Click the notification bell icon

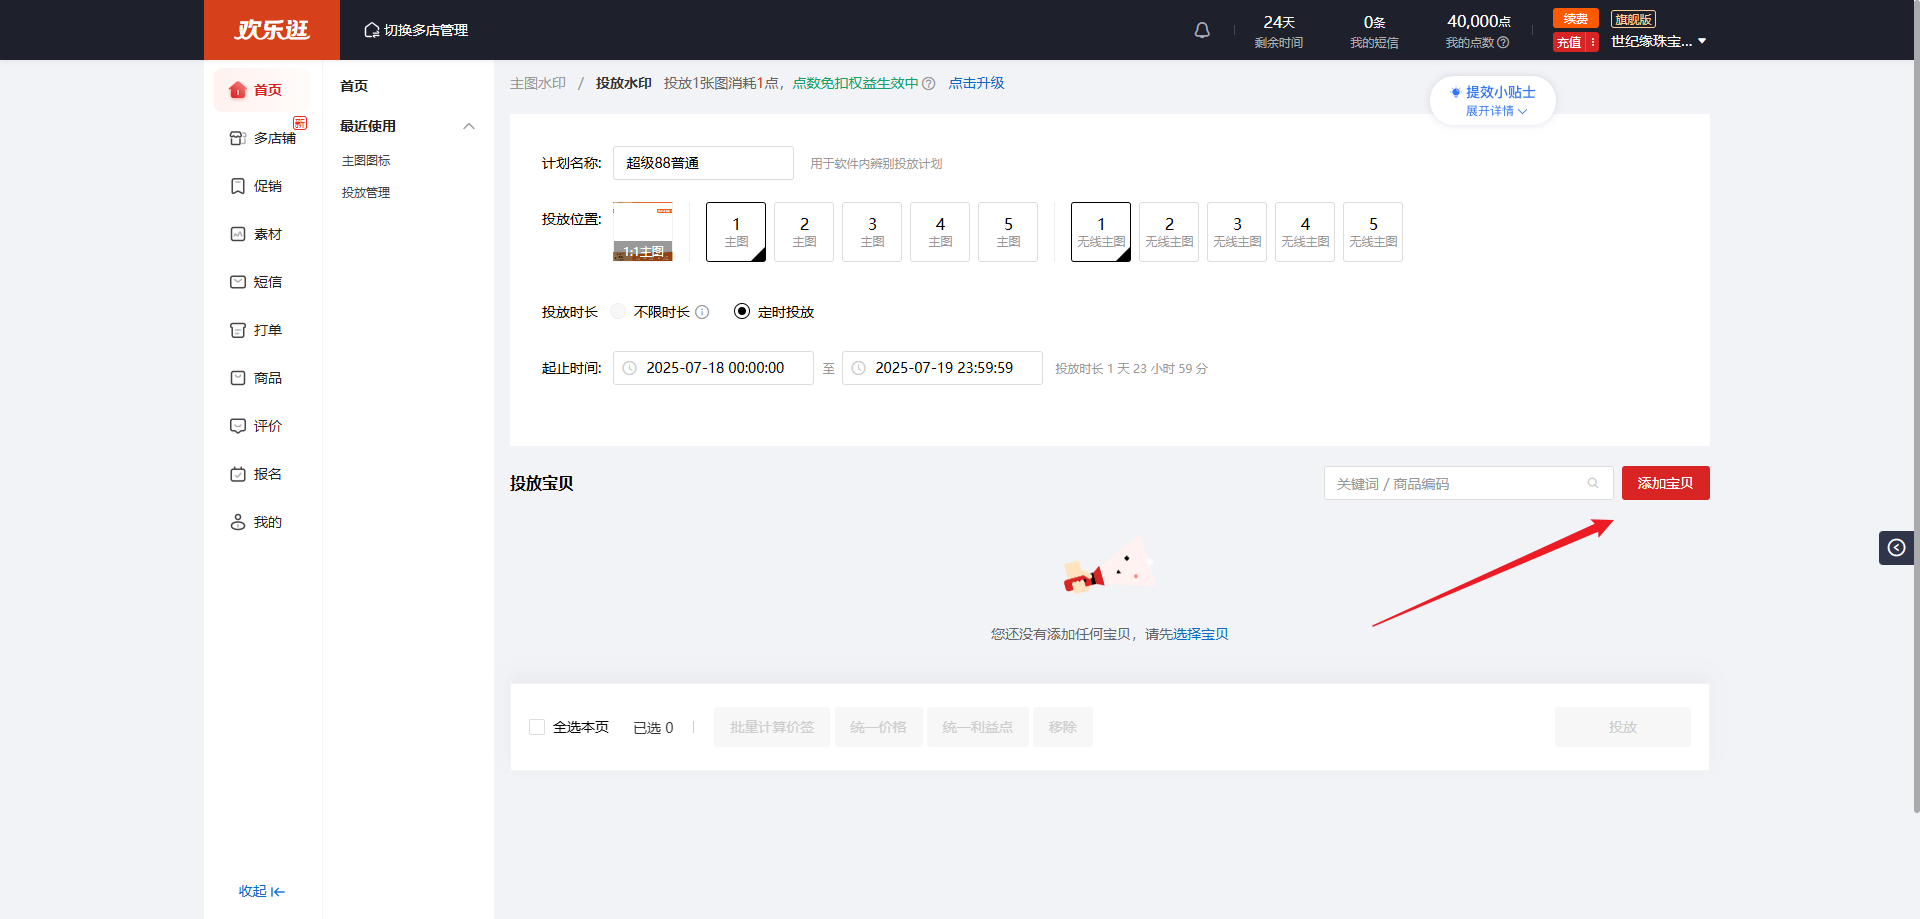pyautogui.click(x=1202, y=30)
